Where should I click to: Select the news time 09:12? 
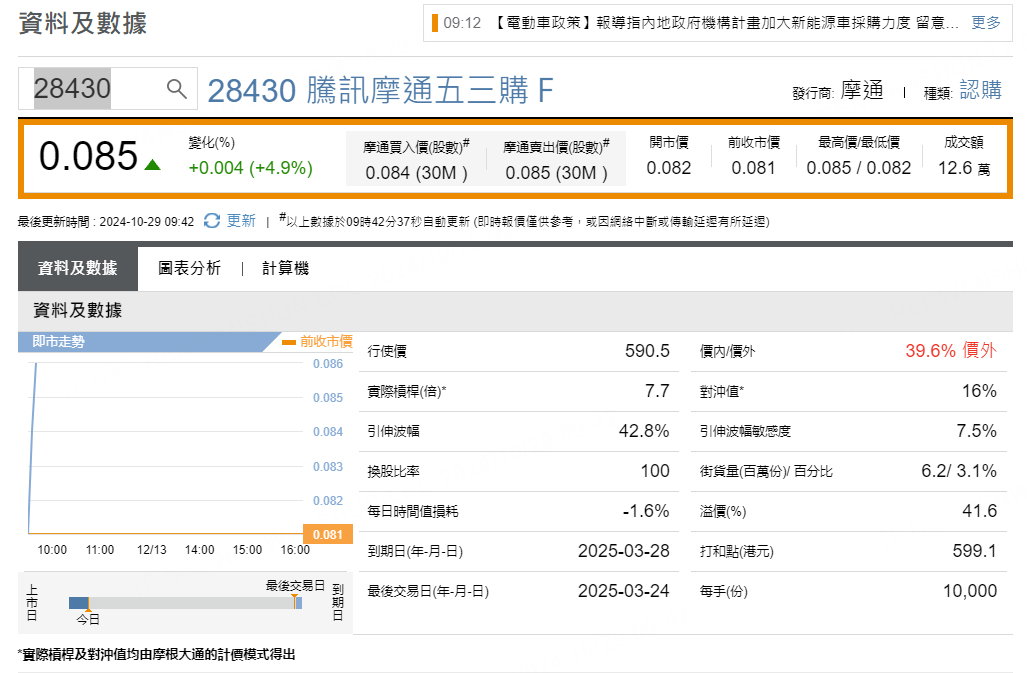pyautogui.click(x=462, y=23)
